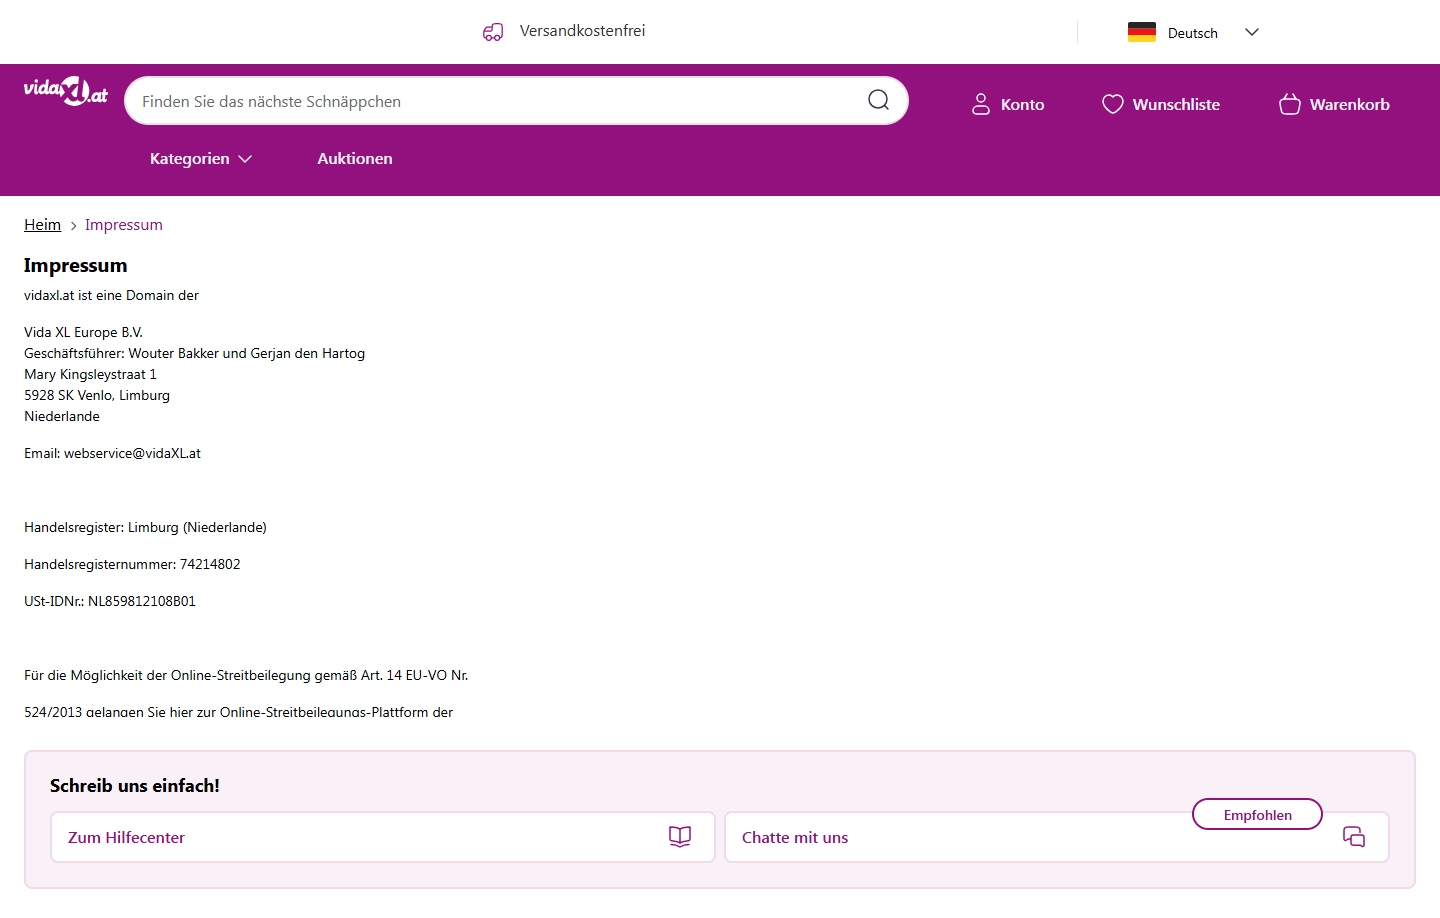Click the Wunschliste heart icon
This screenshot has width=1440, height=918.
1112,104
